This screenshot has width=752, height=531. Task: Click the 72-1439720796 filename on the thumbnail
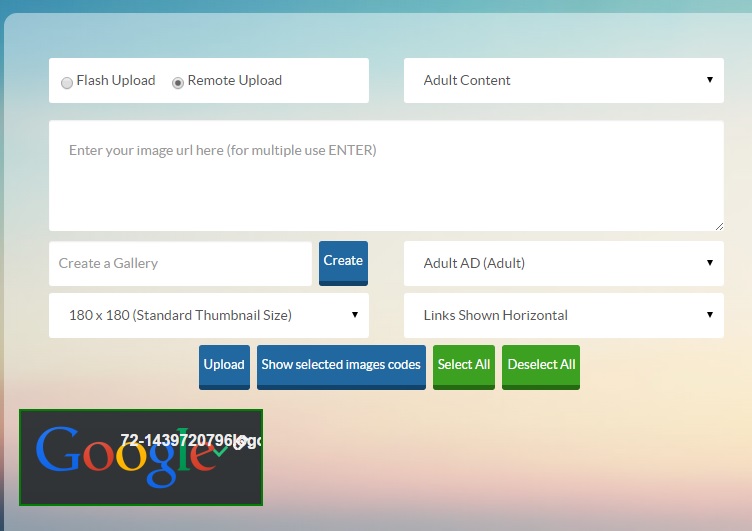175,440
